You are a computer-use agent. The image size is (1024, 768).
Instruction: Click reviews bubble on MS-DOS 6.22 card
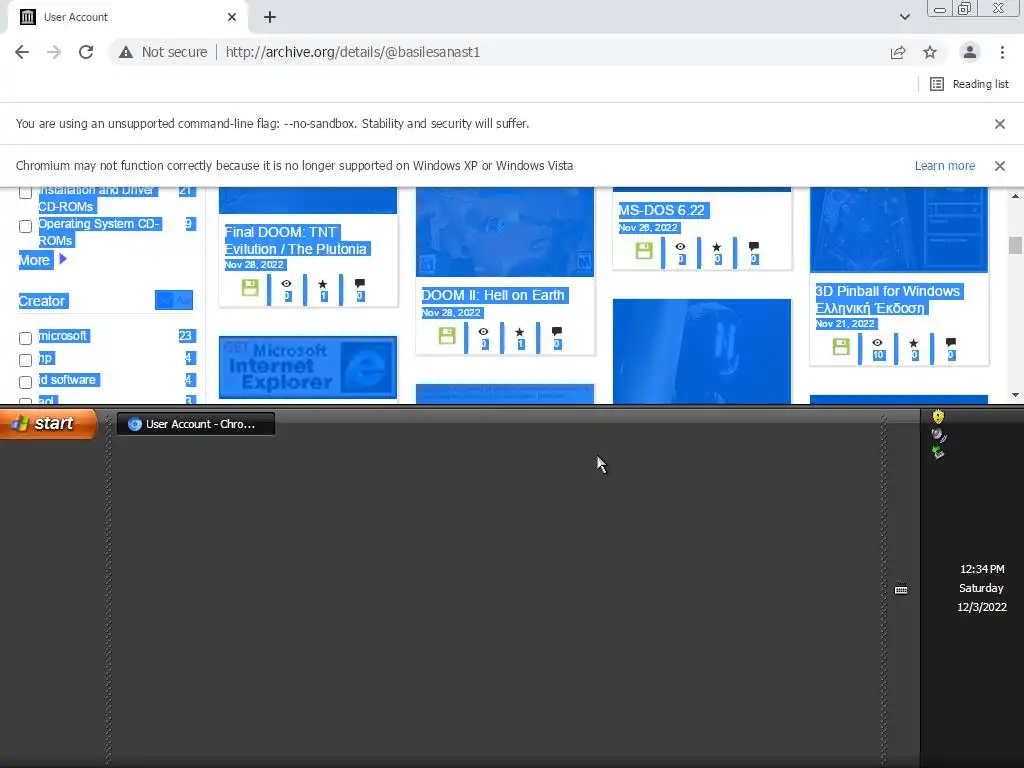[x=754, y=247]
